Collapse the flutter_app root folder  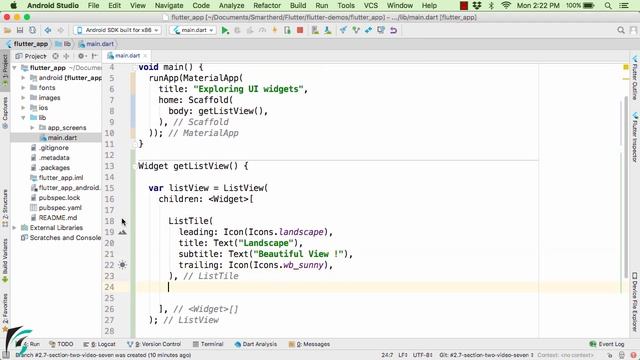coord(15,68)
